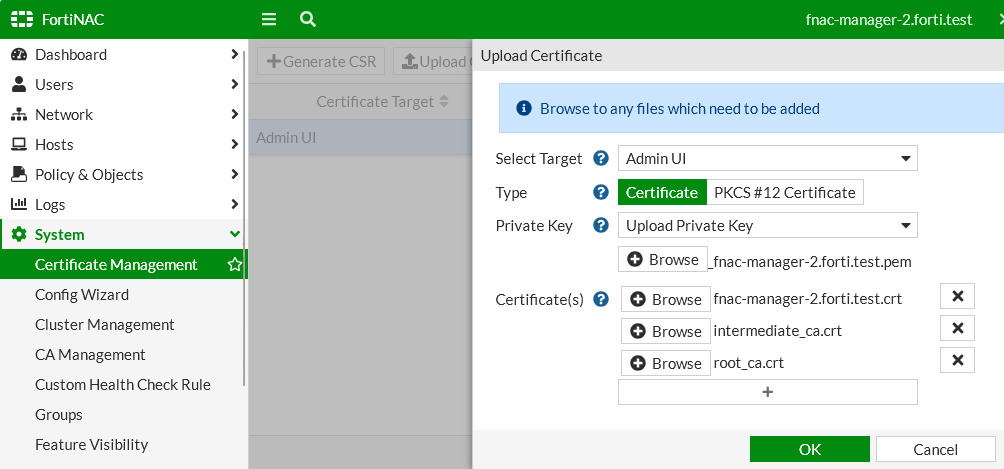Viewport: 1004px width, 469px height.
Task: Open Feature Visibility menu item
Action: [124, 445]
